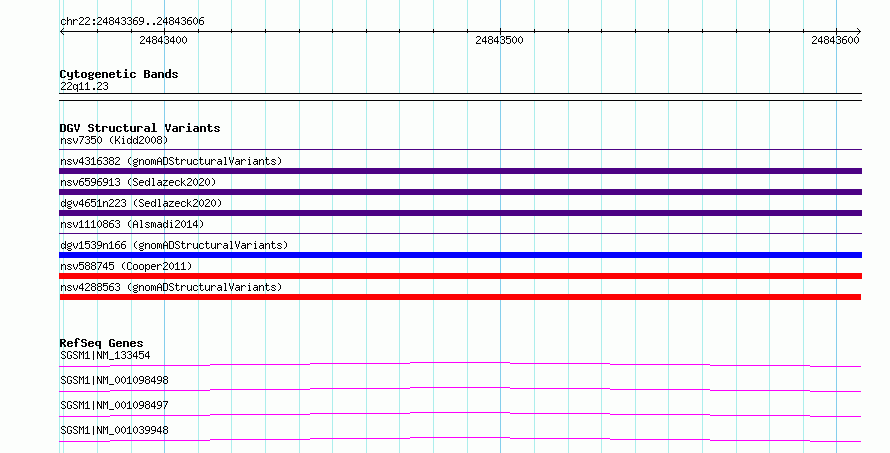Image resolution: width=890 pixels, height=453 pixels.
Task: Click the magenta line for SGSM1|NM_001098498
Action: tap(460, 389)
